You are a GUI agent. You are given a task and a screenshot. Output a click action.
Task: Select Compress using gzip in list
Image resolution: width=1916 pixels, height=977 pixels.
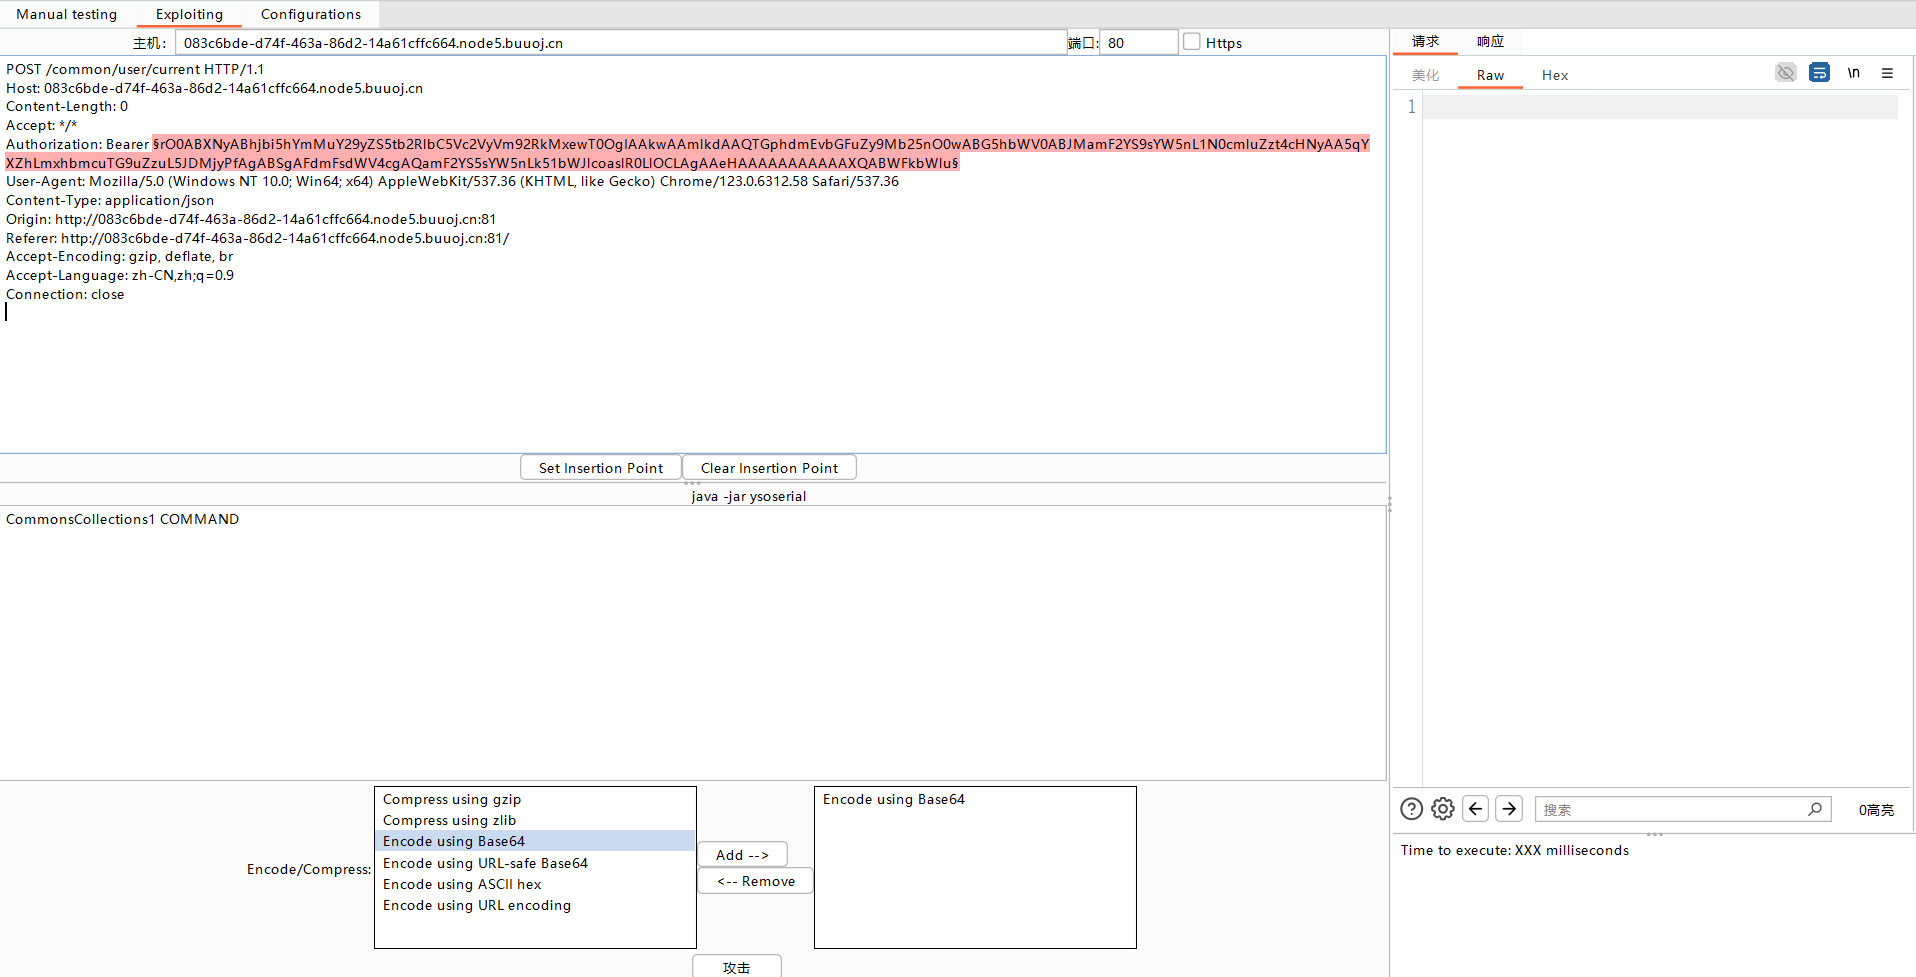click(x=452, y=799)
